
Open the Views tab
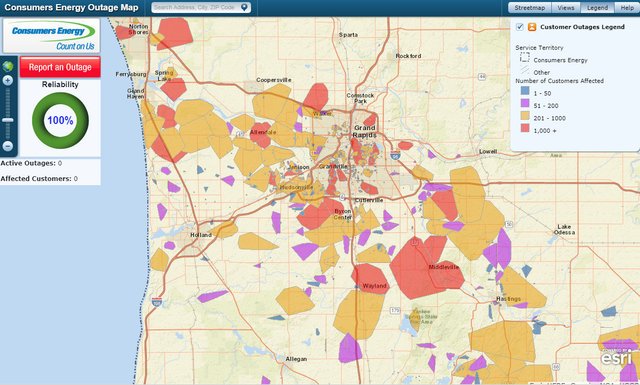coord(566,8)
